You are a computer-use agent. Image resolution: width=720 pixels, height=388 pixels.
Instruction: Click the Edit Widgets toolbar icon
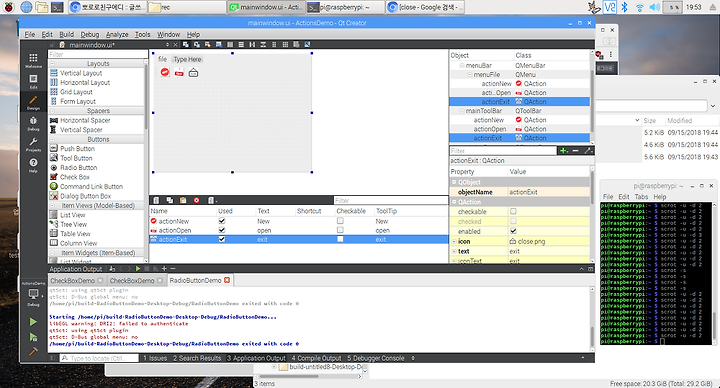[x=186, y=45]
